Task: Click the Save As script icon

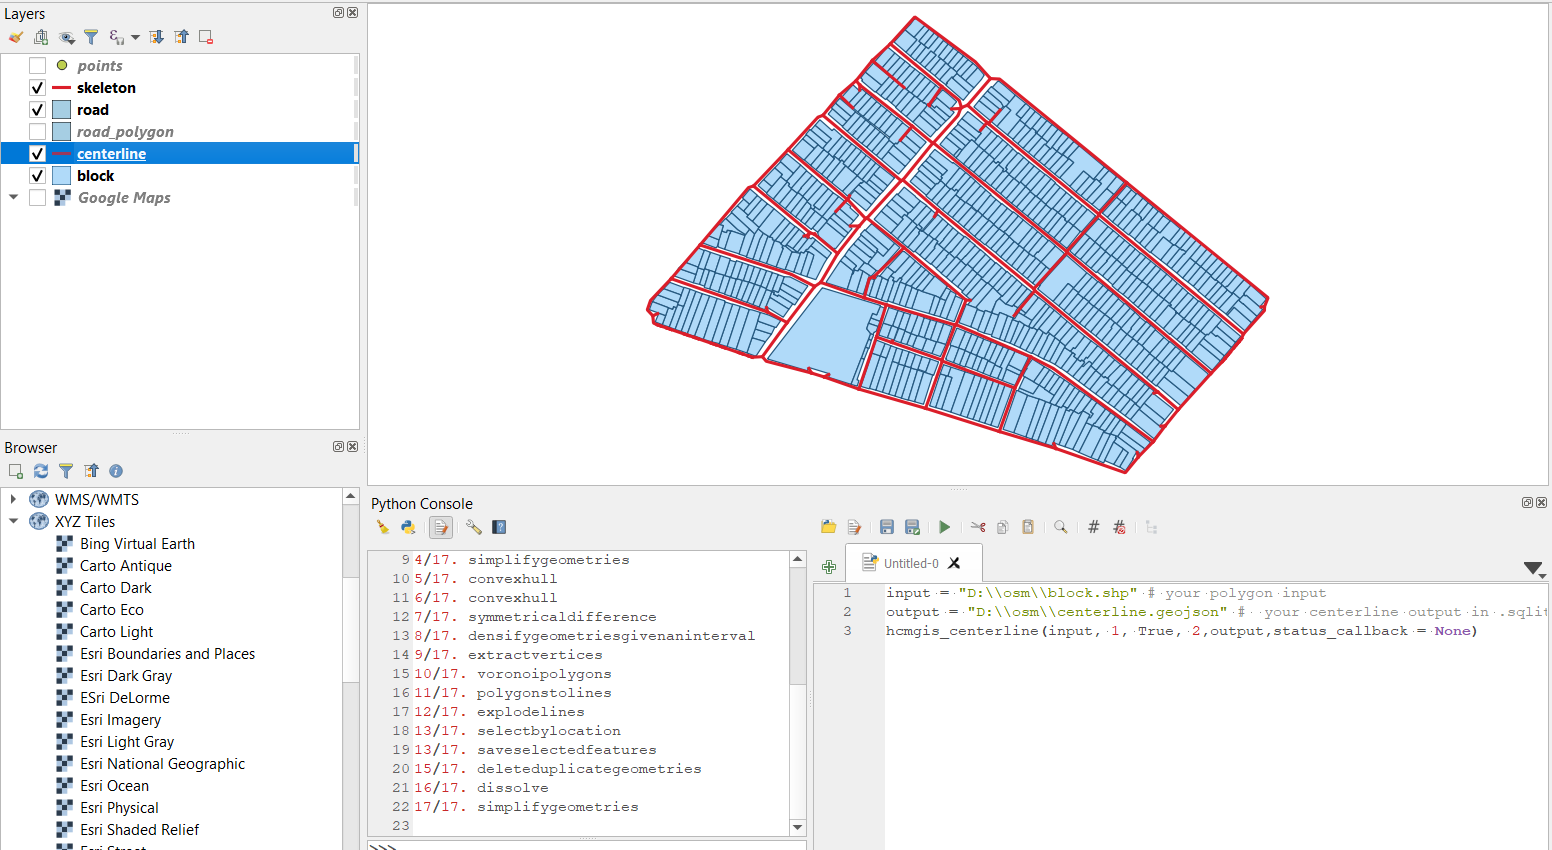Action: (x=912, y=527)
